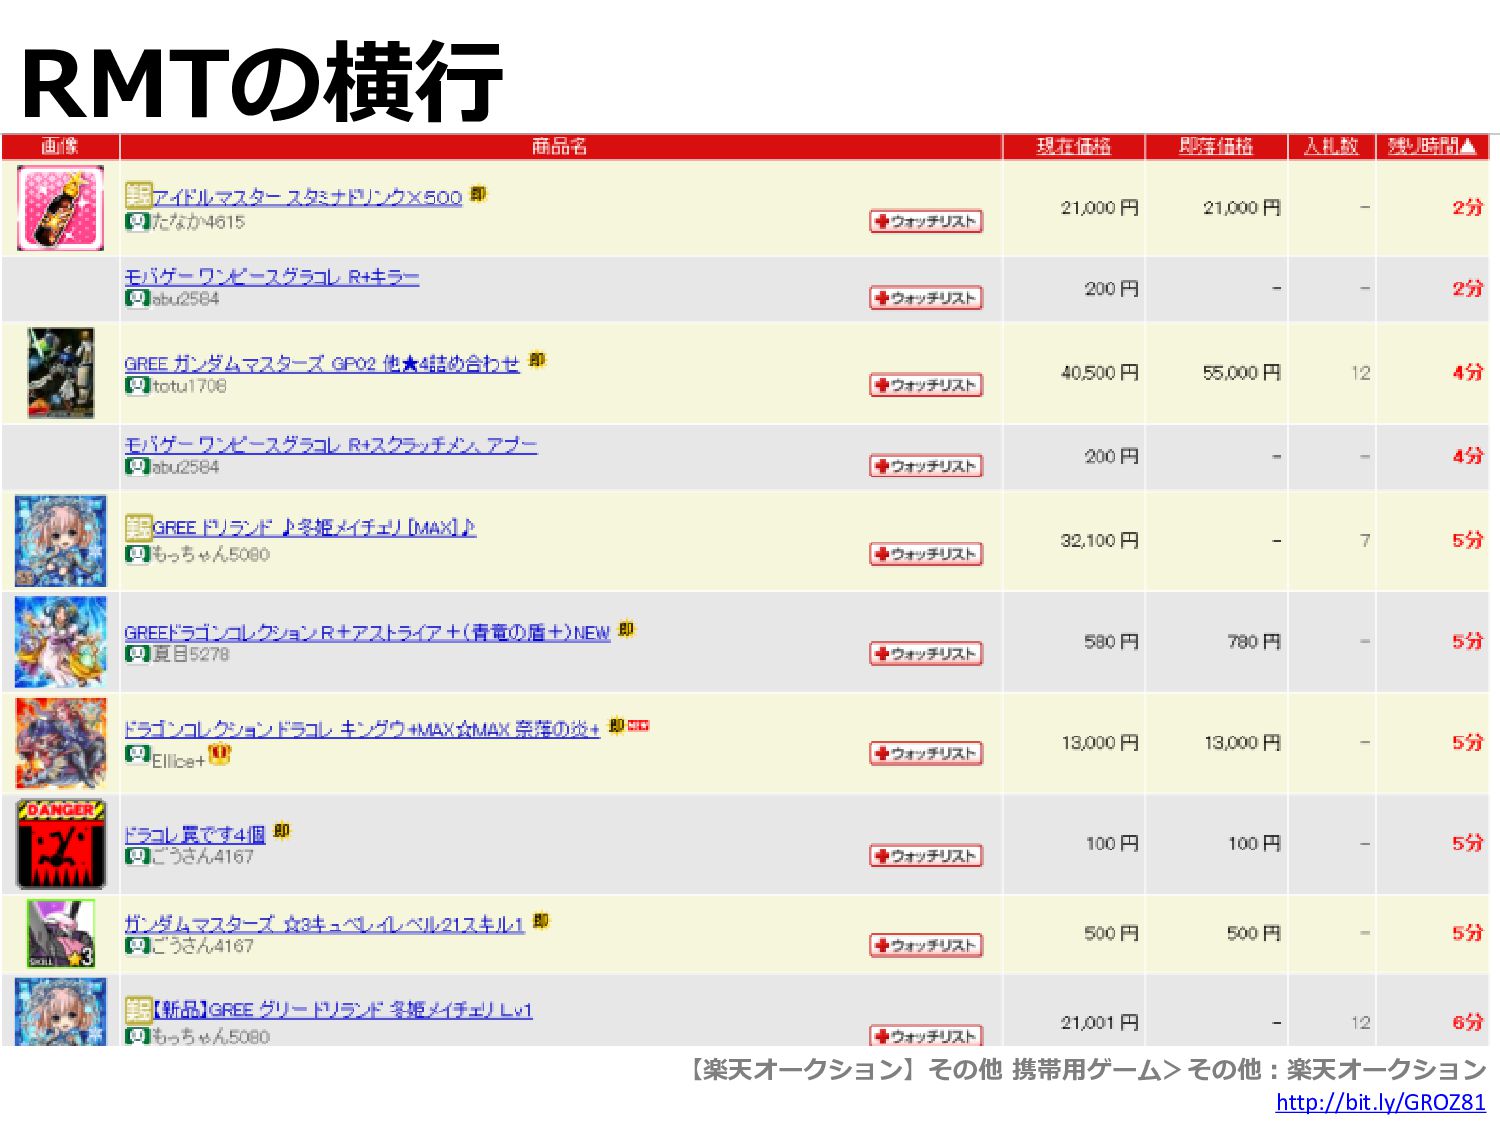Open GREE ガンダムマスターズ GP02 listing

click(x=321, y=363)
